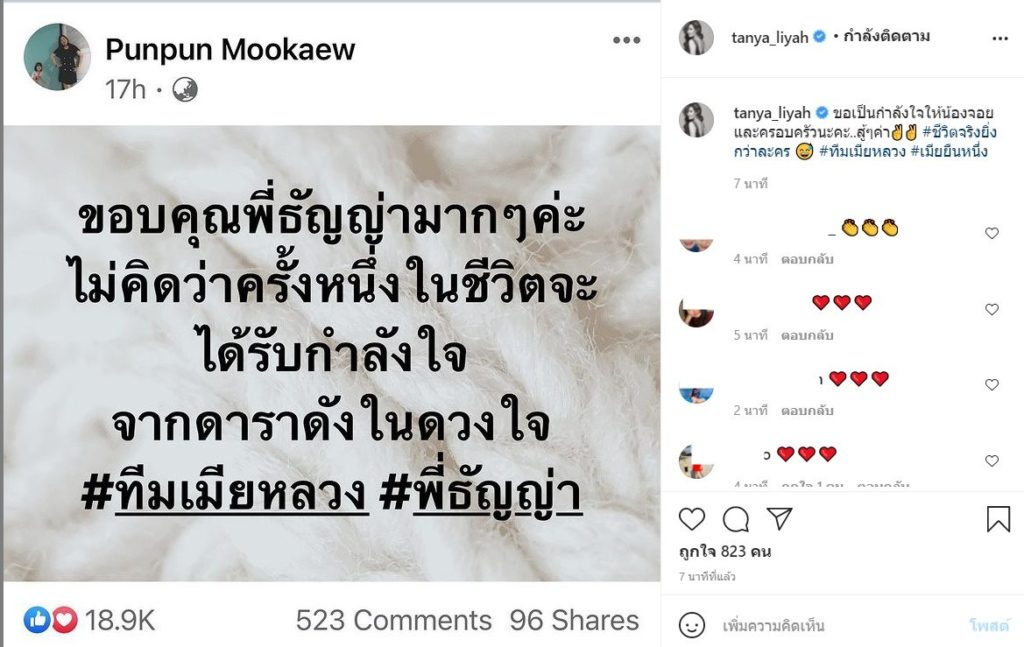
Task: Open emoji picker smiley face icon
Action: (692, 625)
